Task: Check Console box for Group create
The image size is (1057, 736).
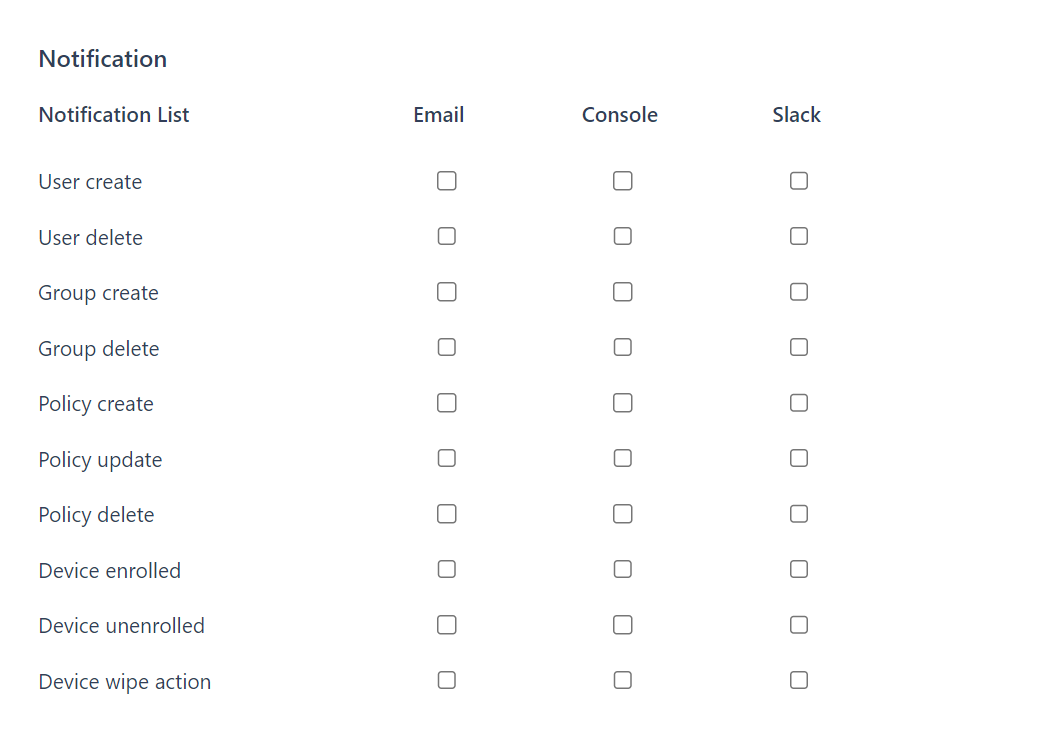Action: [623, 292]
